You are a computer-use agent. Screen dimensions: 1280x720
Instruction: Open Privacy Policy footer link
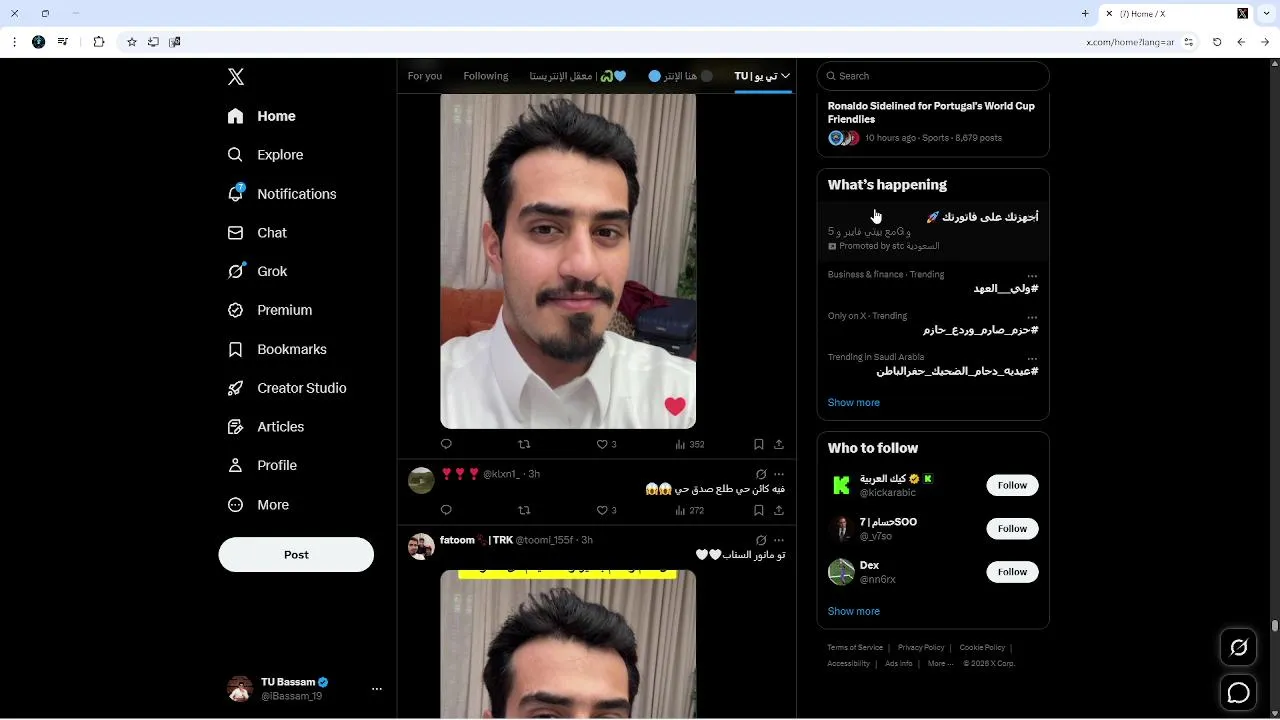(921, 648)
